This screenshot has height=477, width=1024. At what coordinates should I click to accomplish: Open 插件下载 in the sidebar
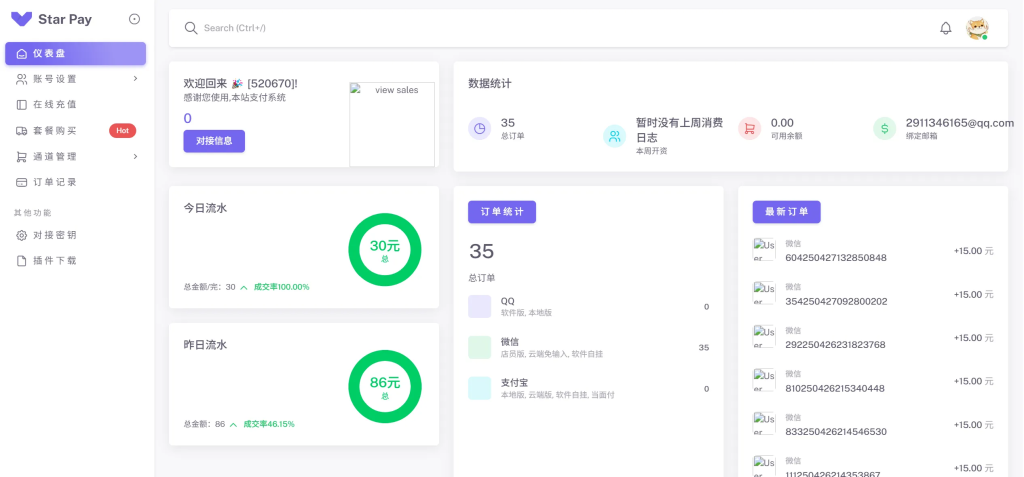[55, 260]
